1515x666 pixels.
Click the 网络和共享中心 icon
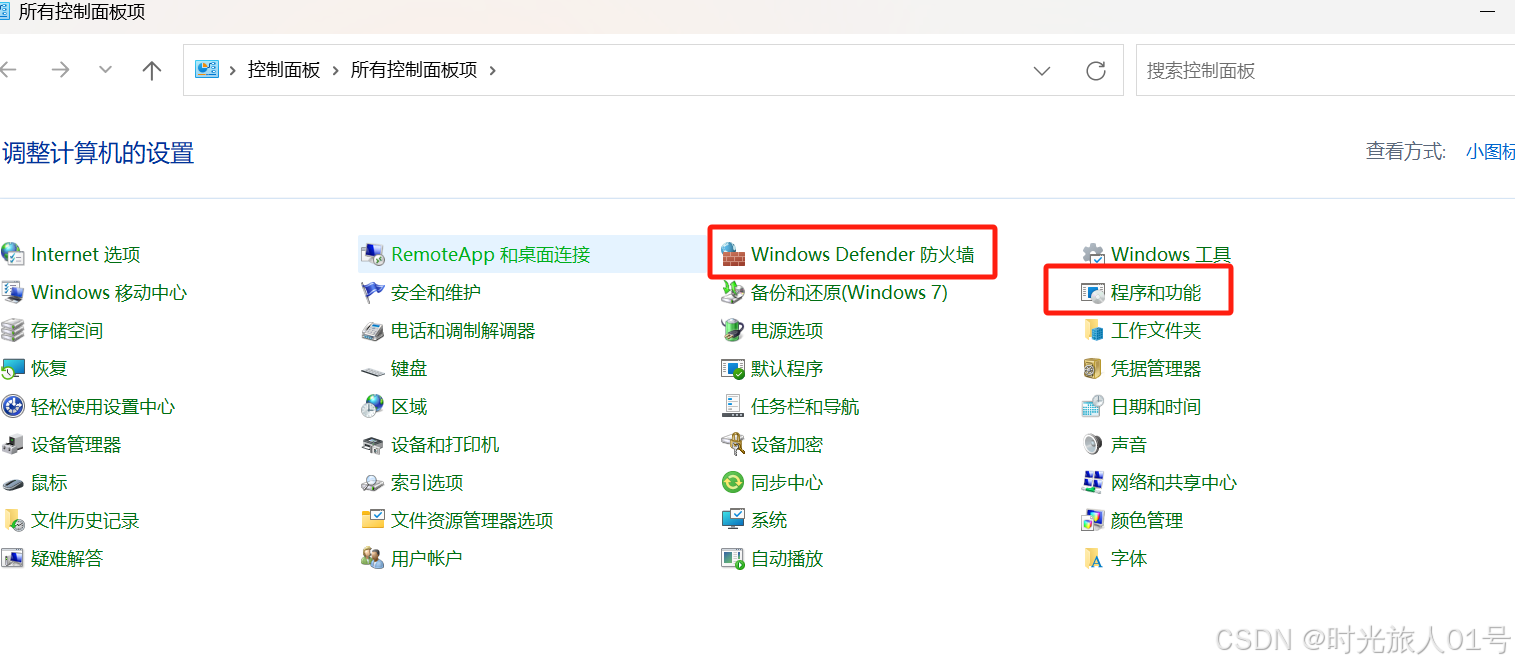pyautogui.click(x=1094, y=482)
